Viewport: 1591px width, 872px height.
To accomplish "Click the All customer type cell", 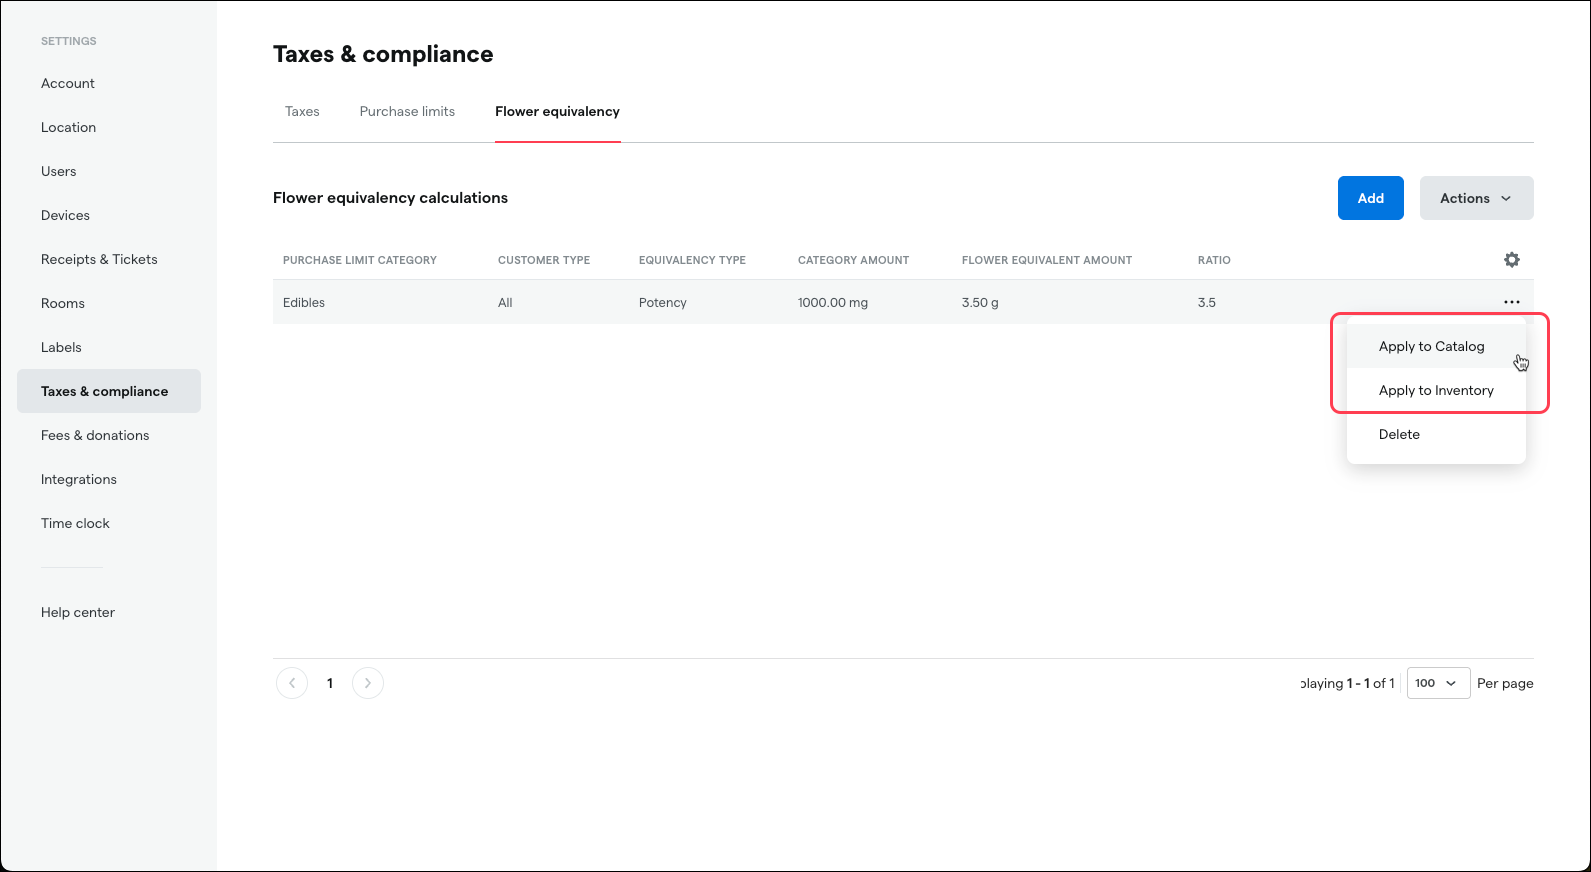I will pos(505,302).
